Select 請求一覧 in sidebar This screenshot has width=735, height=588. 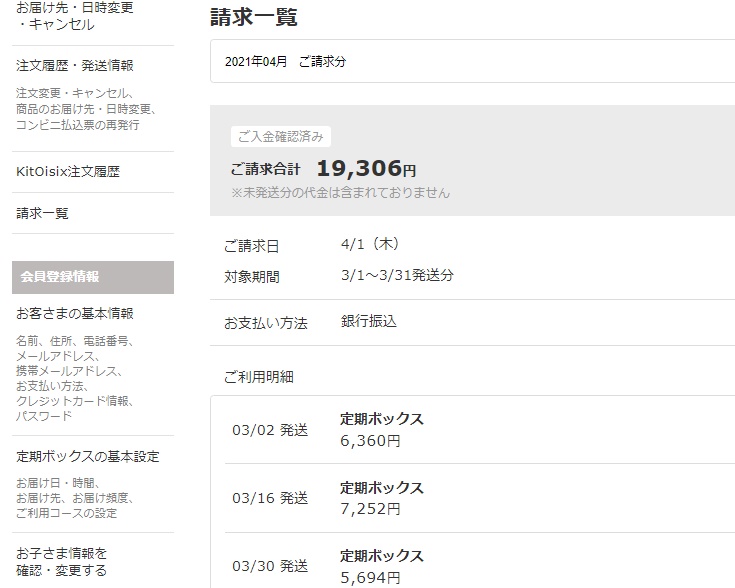(42, 213)
